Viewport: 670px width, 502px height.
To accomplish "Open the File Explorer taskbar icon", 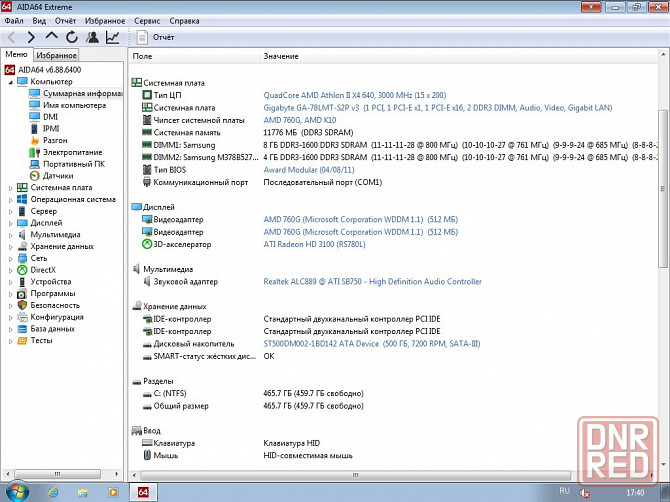I will (x=83, y=493).
